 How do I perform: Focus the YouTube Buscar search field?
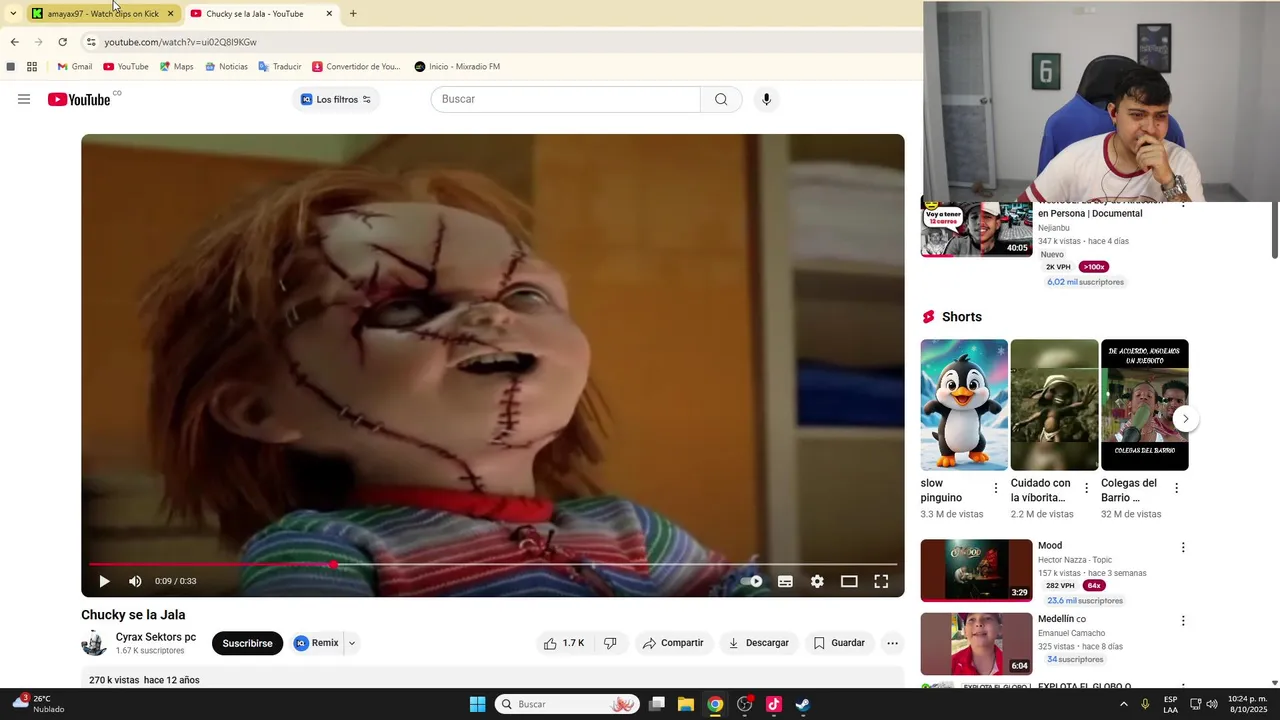[x=566, y=99]
